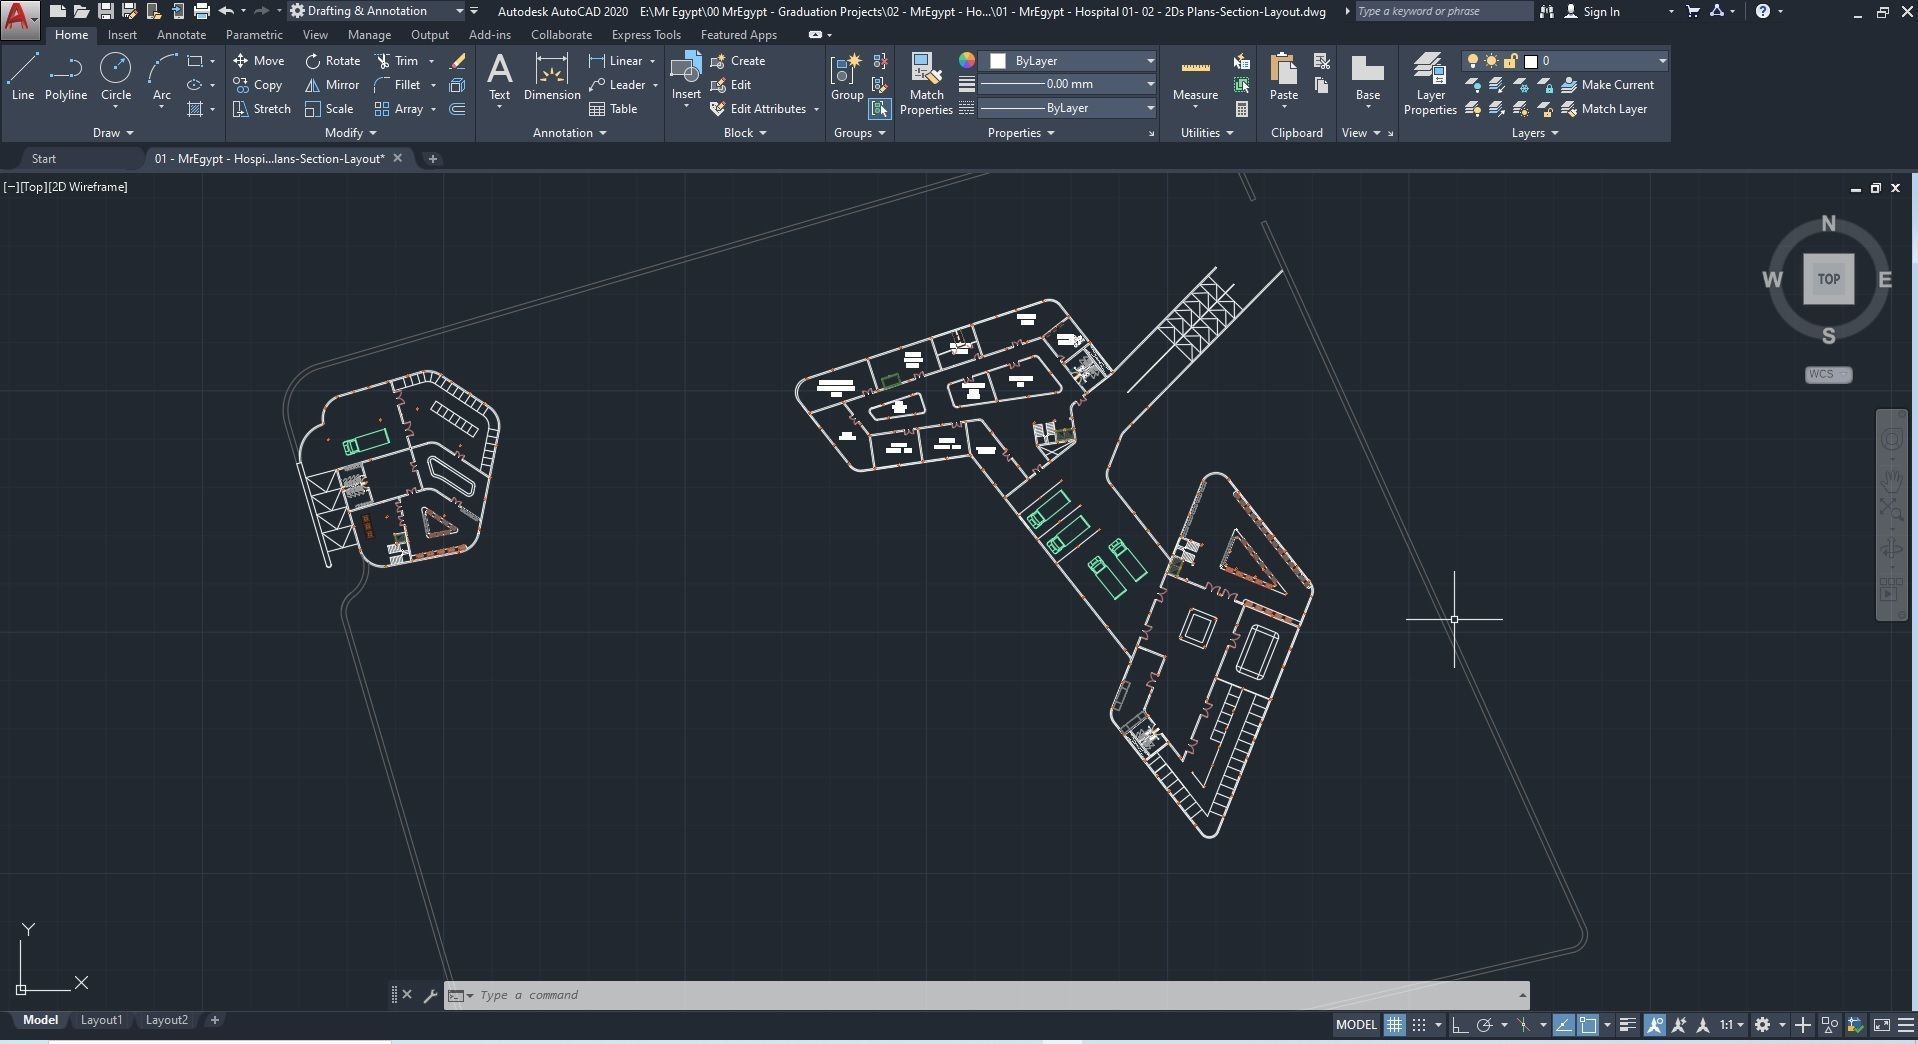The width and height of the screenshot is (1918, 1044).
Task: Choose the Dimension annotation tool
Action: (551, 78)
